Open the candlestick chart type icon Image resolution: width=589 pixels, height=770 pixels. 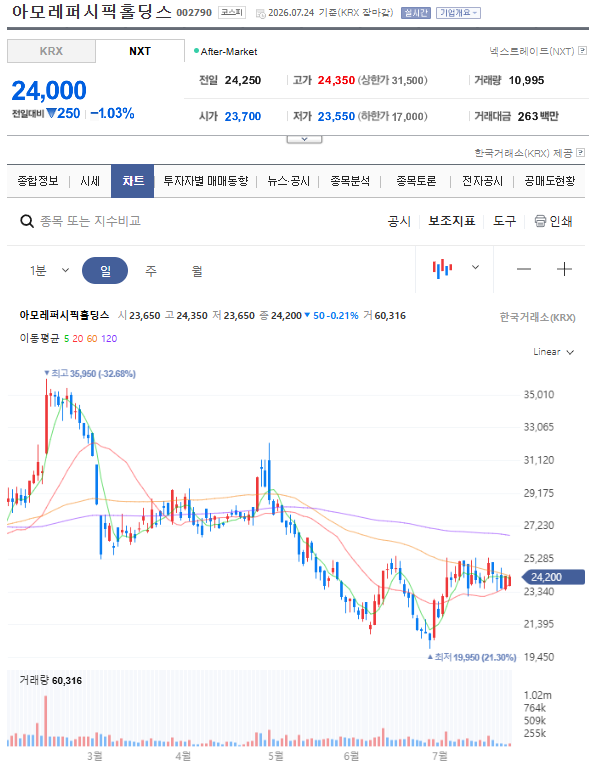442,268
